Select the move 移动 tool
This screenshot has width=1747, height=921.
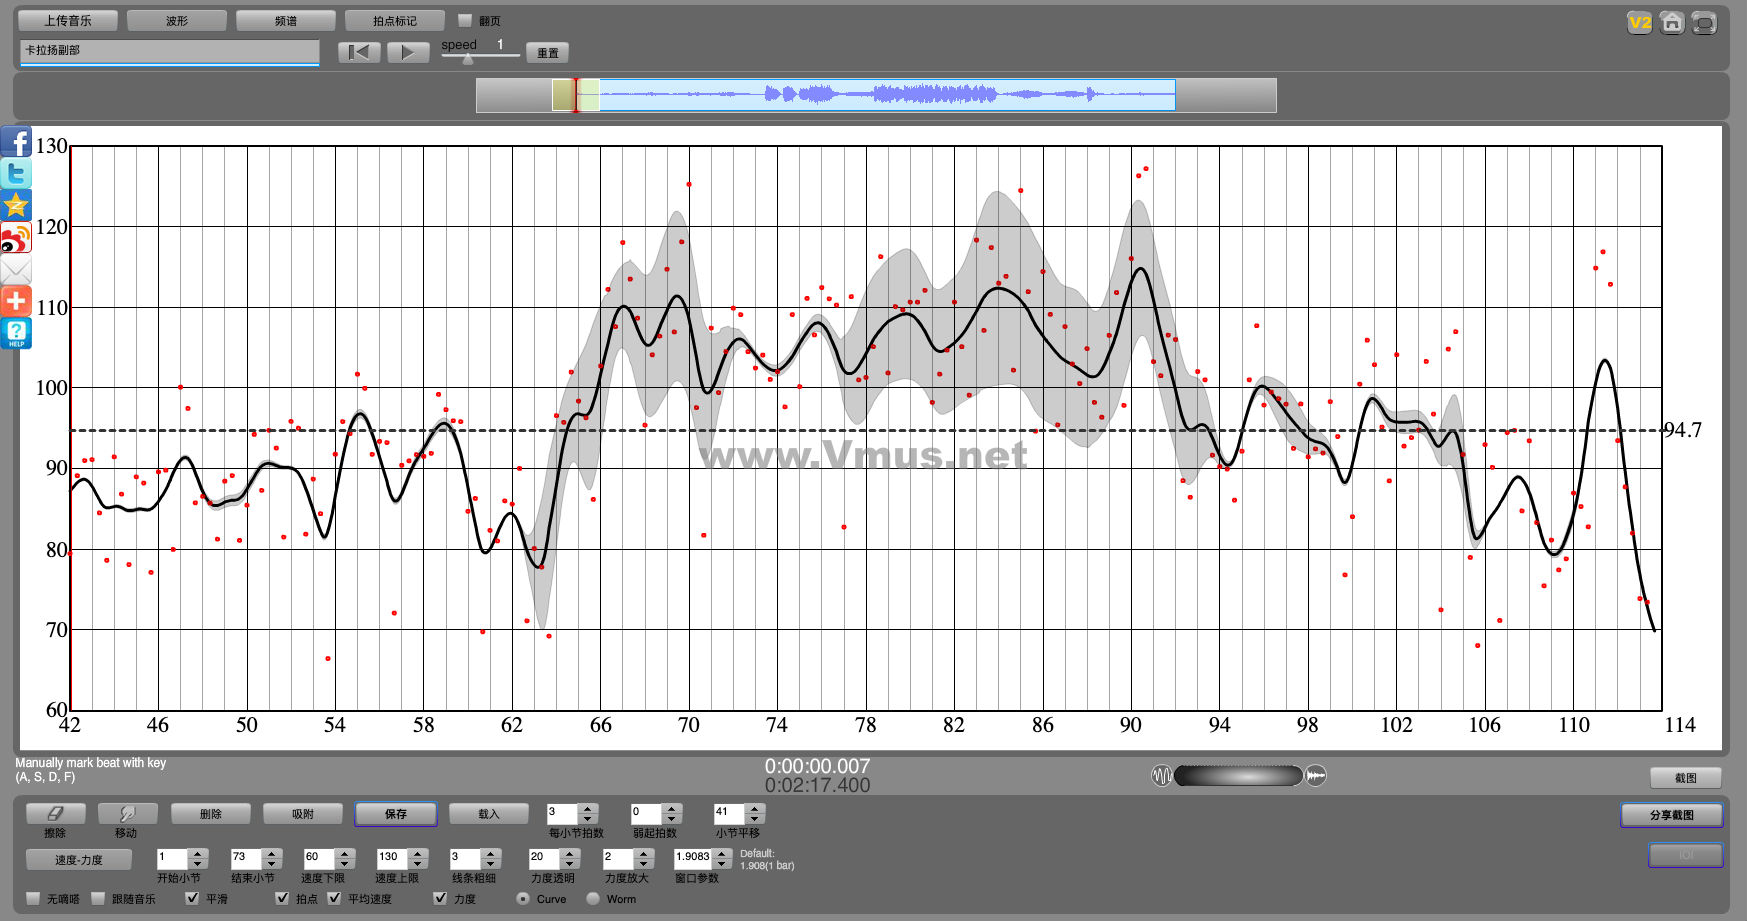point(126,814)
